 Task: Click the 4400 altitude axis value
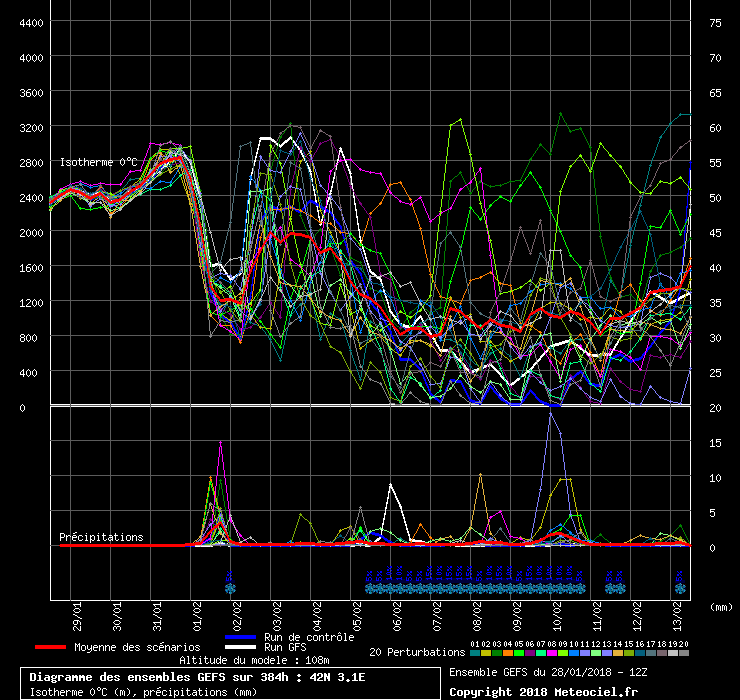[x=31, y=23]
